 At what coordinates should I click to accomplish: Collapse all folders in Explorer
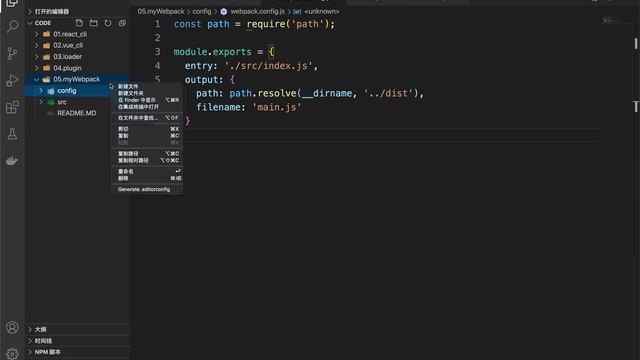[122, 23]
